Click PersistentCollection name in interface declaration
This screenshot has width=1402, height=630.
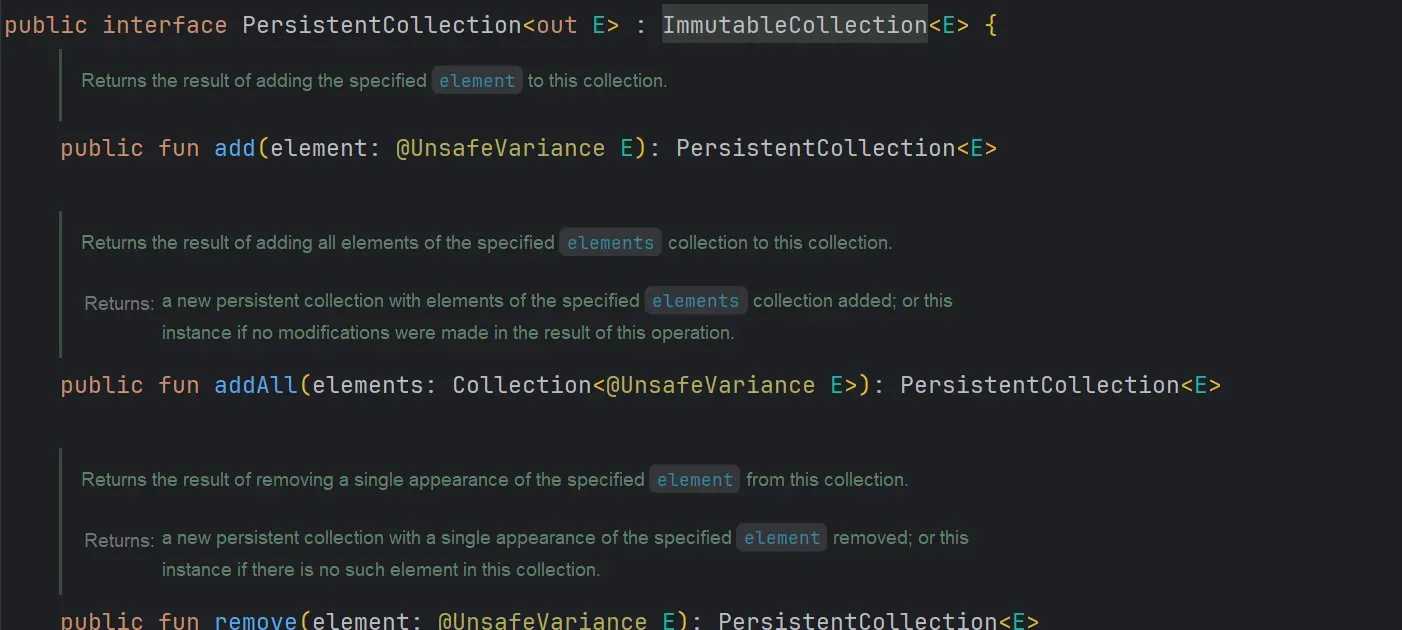coord(381,25)
